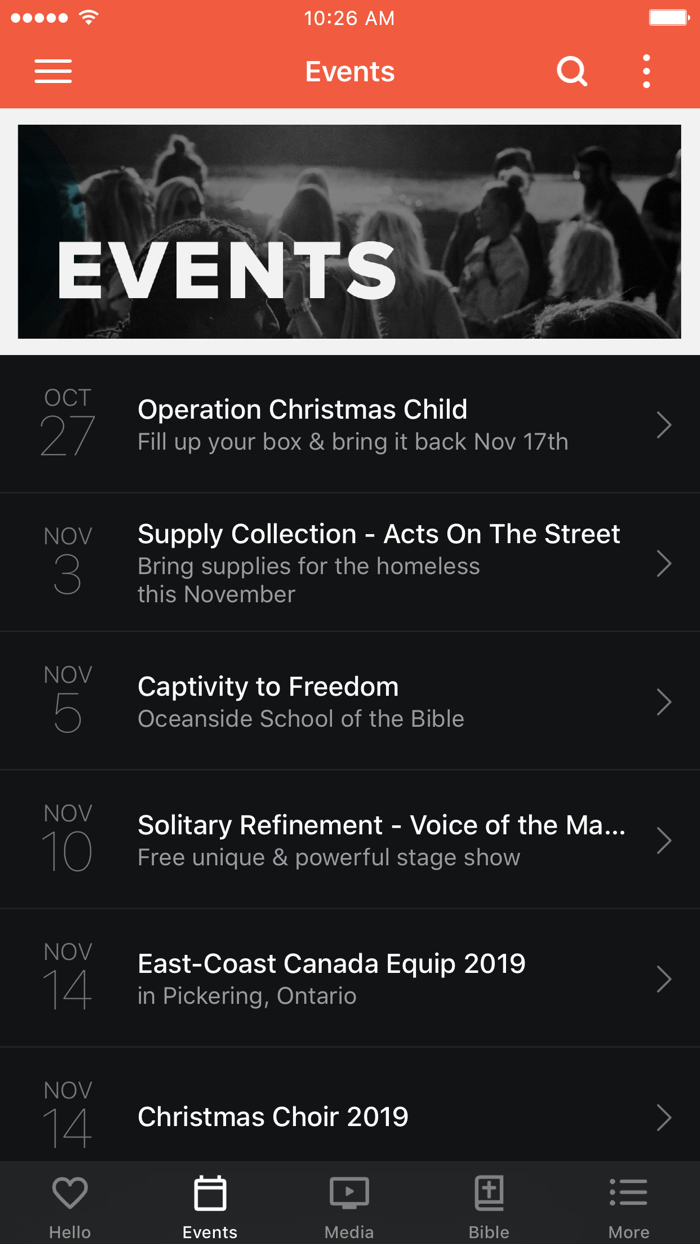Switch to the Bible tab

[x=489, y=1203]
